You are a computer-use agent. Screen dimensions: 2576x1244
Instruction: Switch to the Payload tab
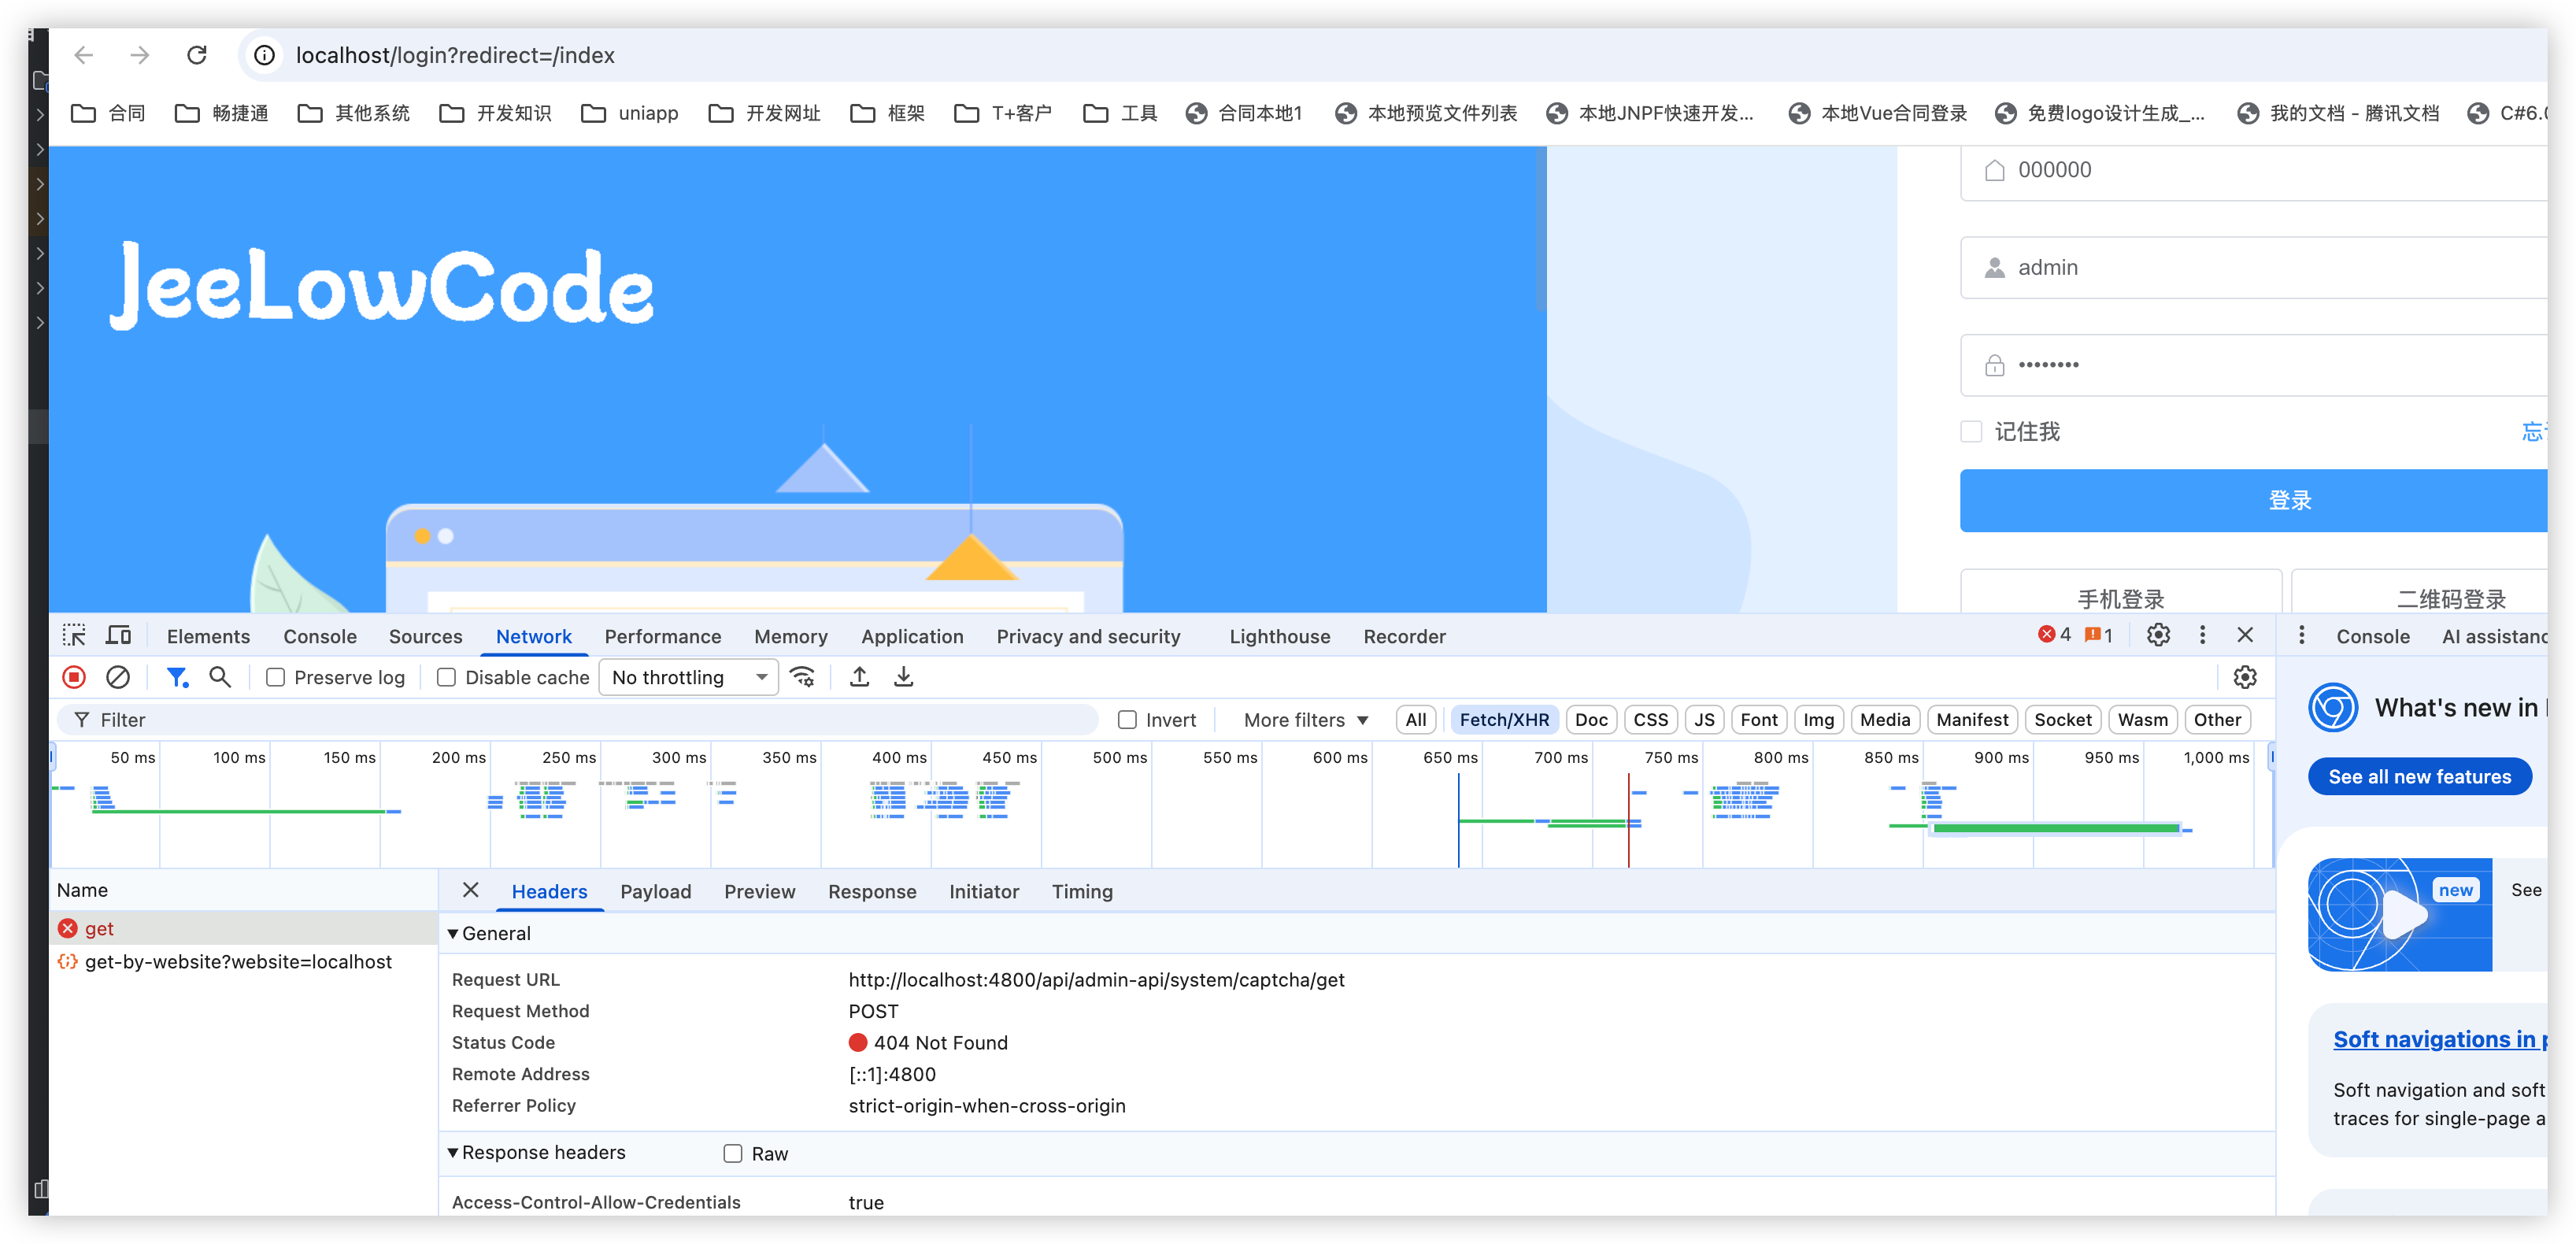pos(655,891)
